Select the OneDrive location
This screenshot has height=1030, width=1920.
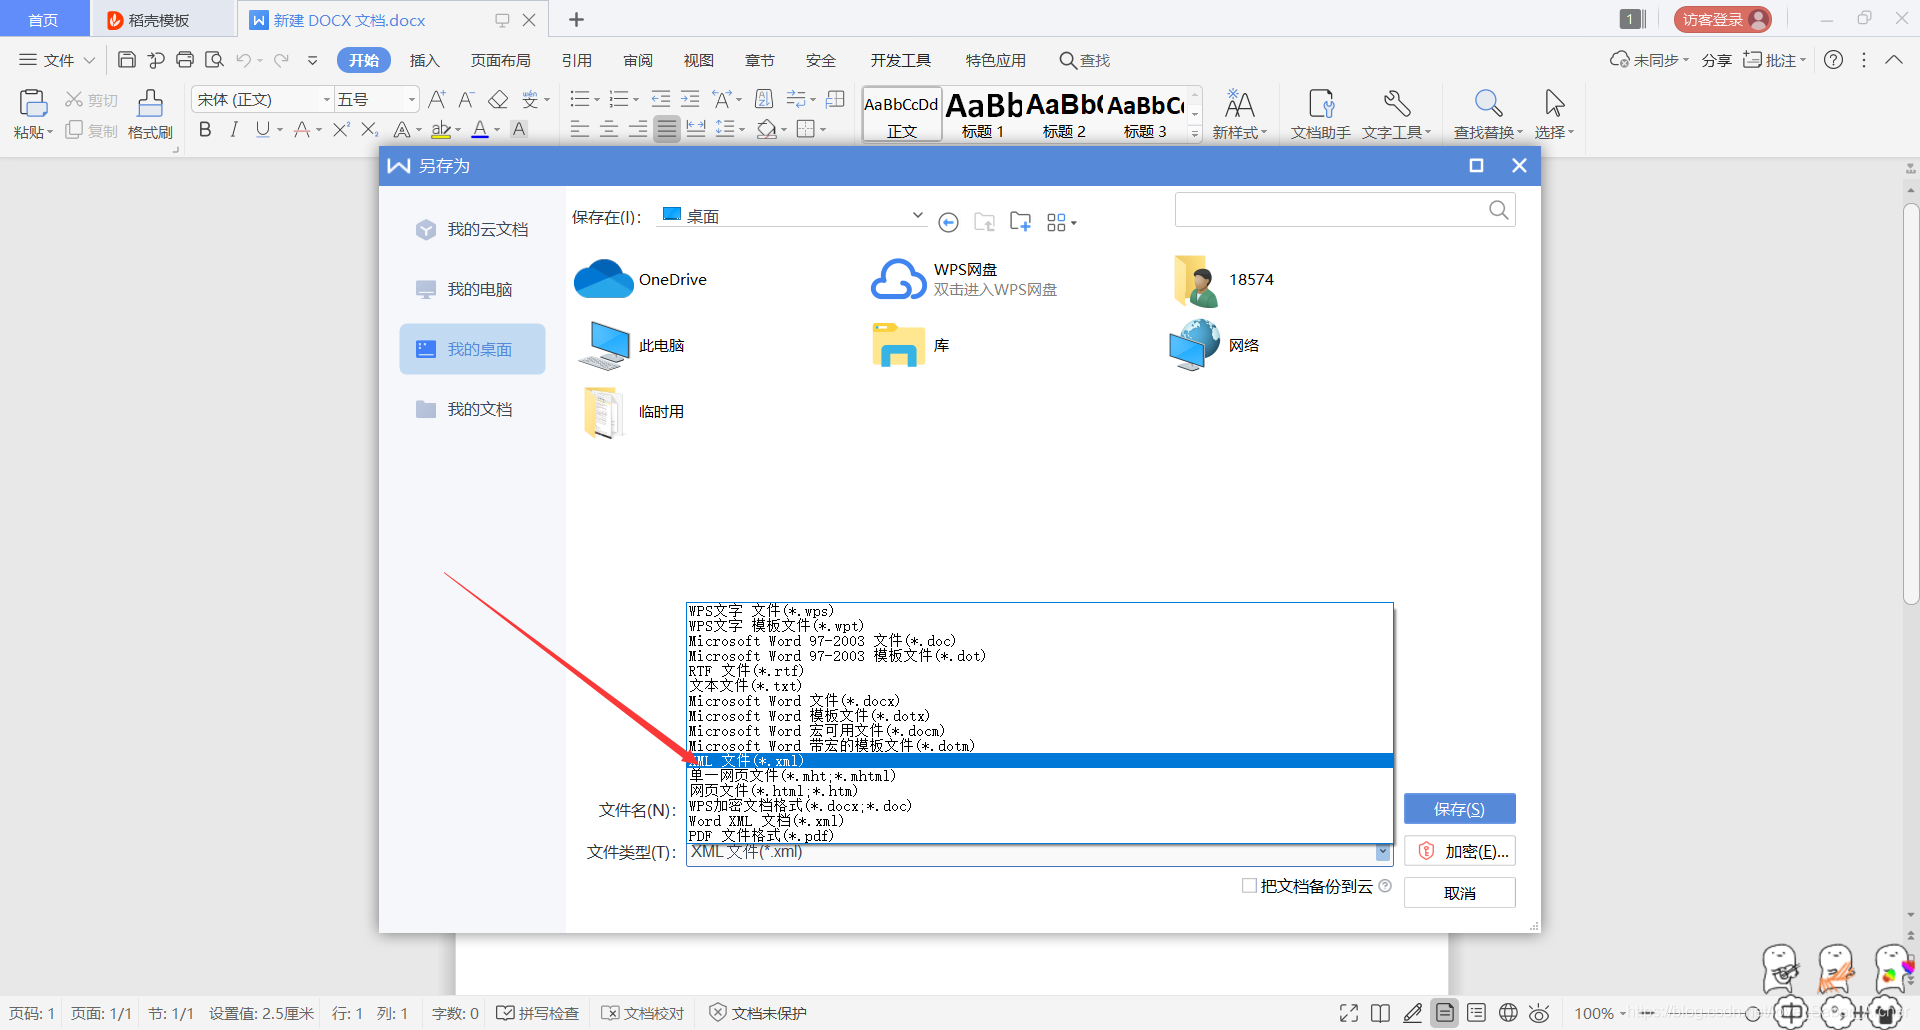click(641, 279)
